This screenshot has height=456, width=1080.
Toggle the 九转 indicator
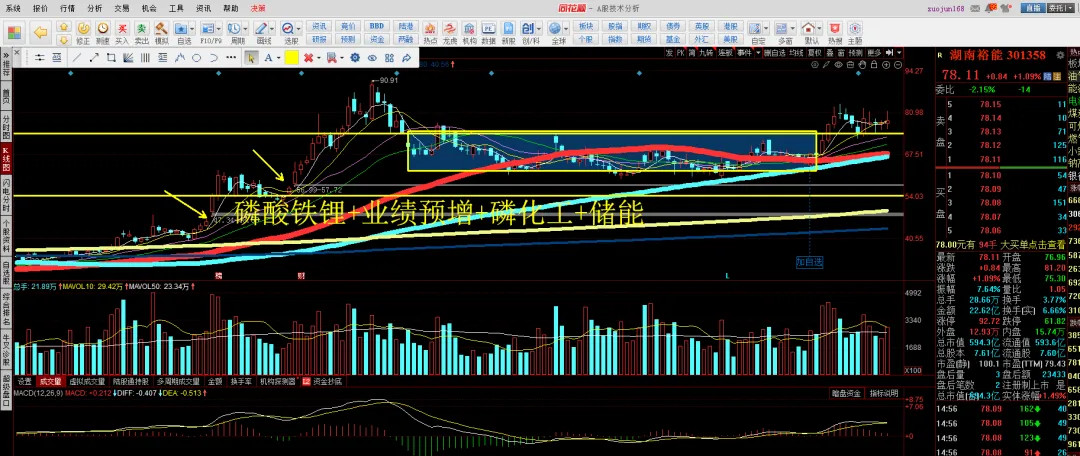click(705, 52)
